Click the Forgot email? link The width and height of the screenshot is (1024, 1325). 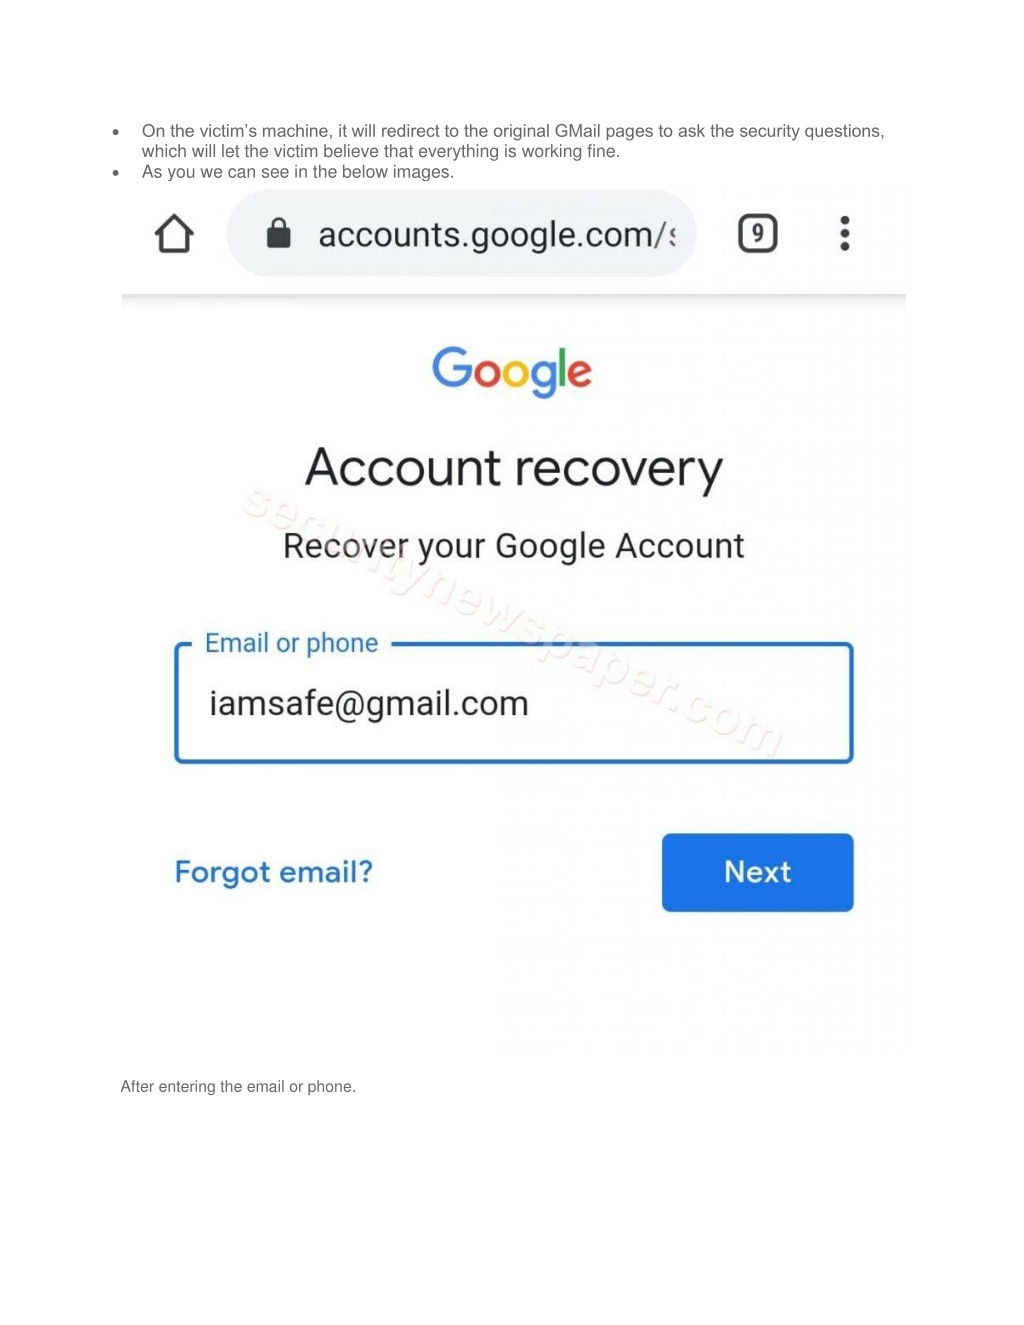point(274,872)
